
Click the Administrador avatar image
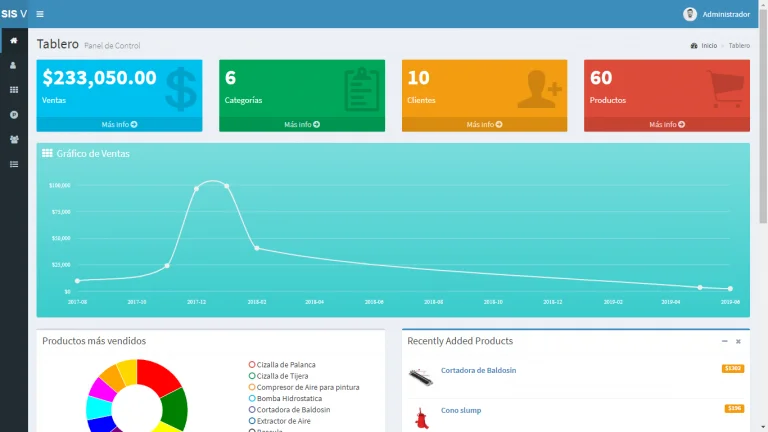690,14
